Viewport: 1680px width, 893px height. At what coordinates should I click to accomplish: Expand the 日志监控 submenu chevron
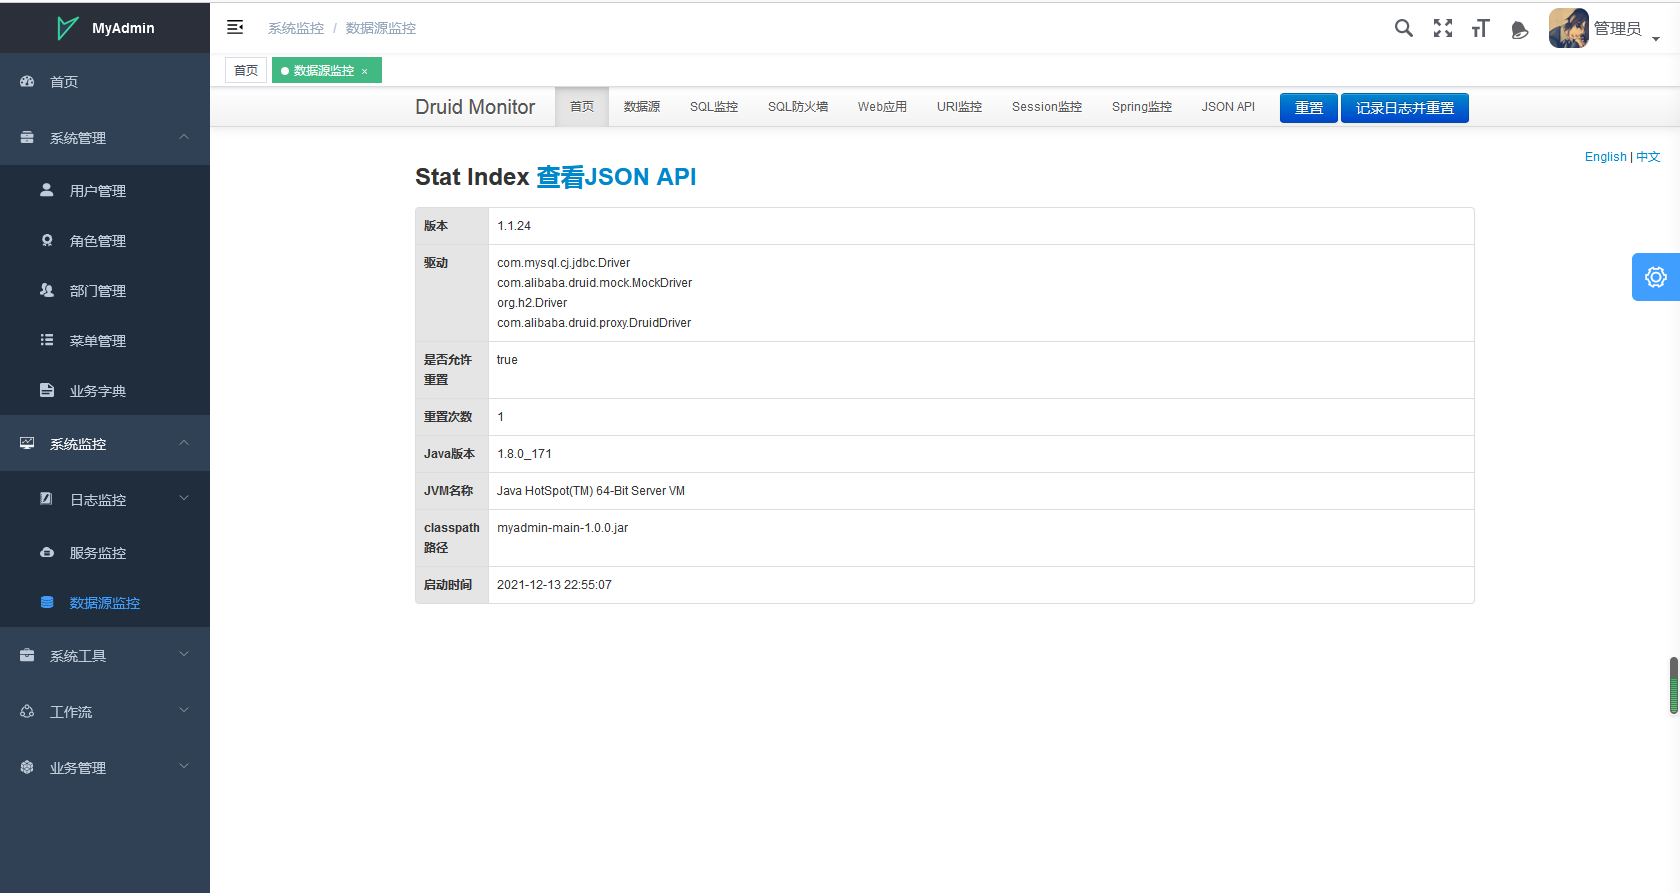coord(184,498)
